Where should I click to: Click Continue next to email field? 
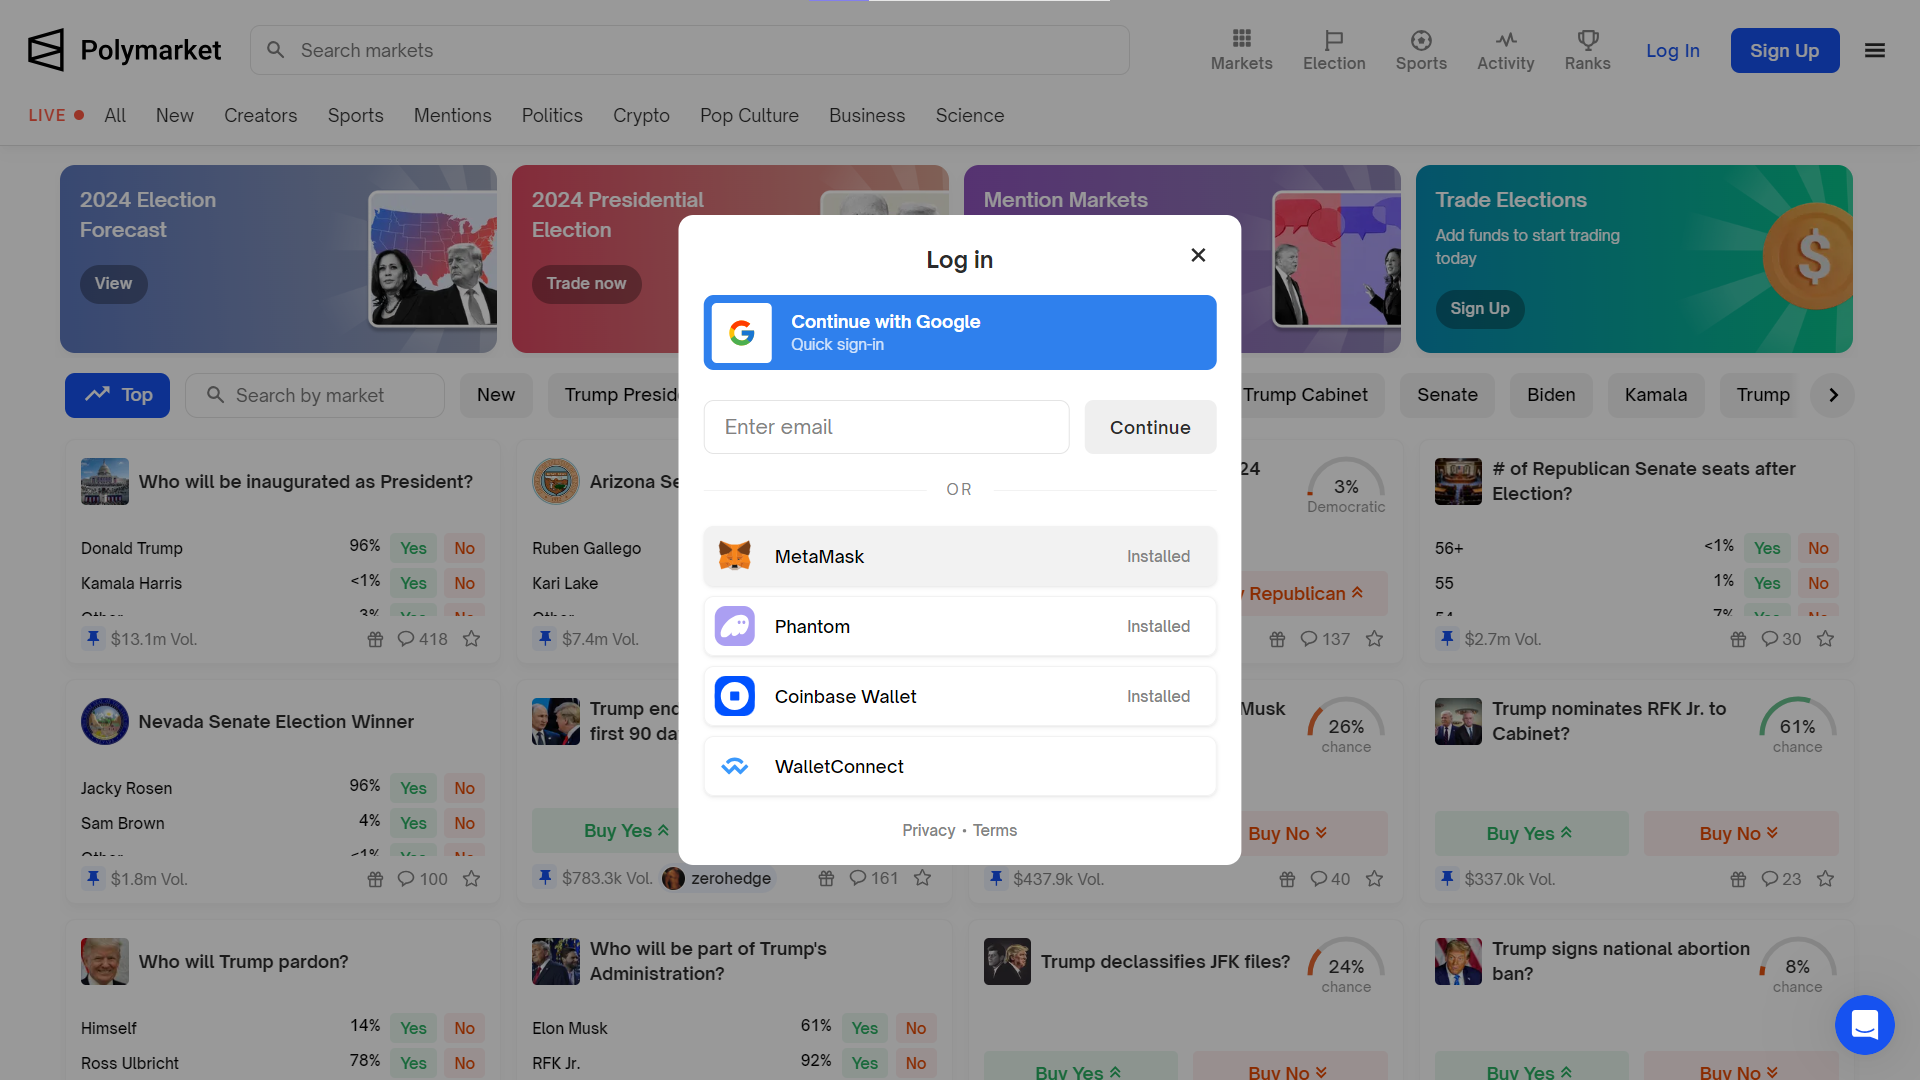coord(1150,427)
